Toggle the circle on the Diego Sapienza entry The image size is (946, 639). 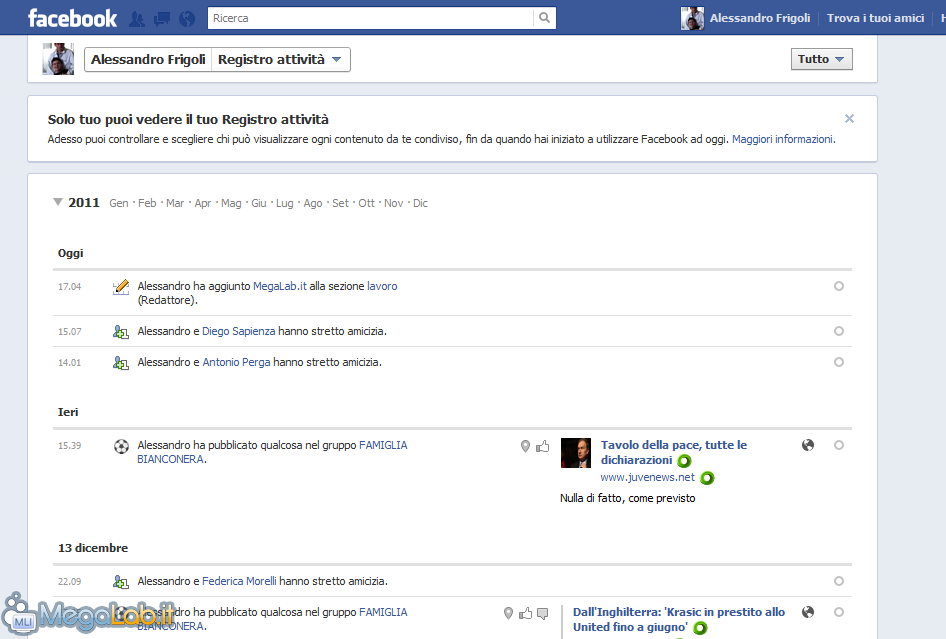(x=839, y=331)
